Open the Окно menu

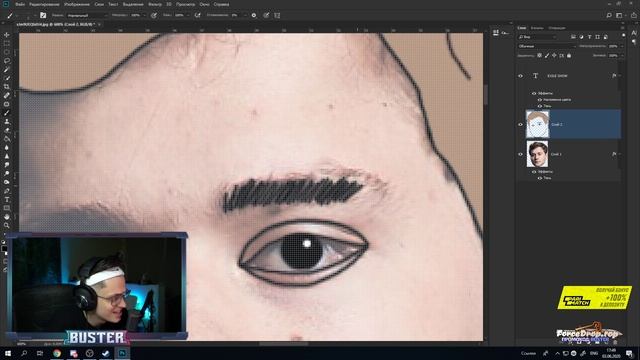click(x=204, y=4)
